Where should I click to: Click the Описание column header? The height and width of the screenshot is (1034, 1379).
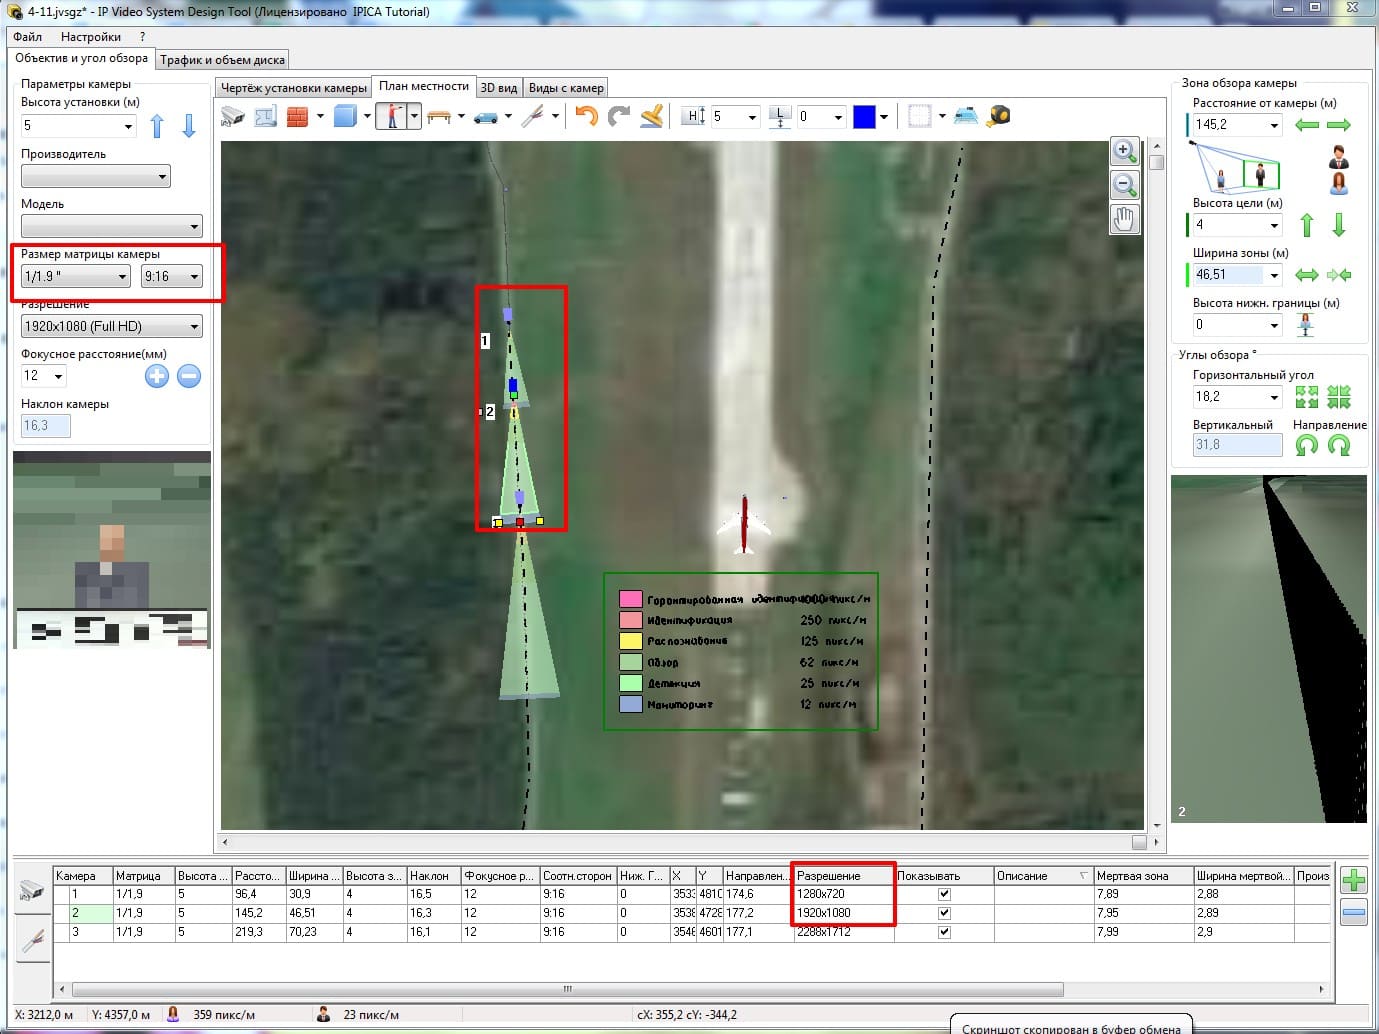1043,876
